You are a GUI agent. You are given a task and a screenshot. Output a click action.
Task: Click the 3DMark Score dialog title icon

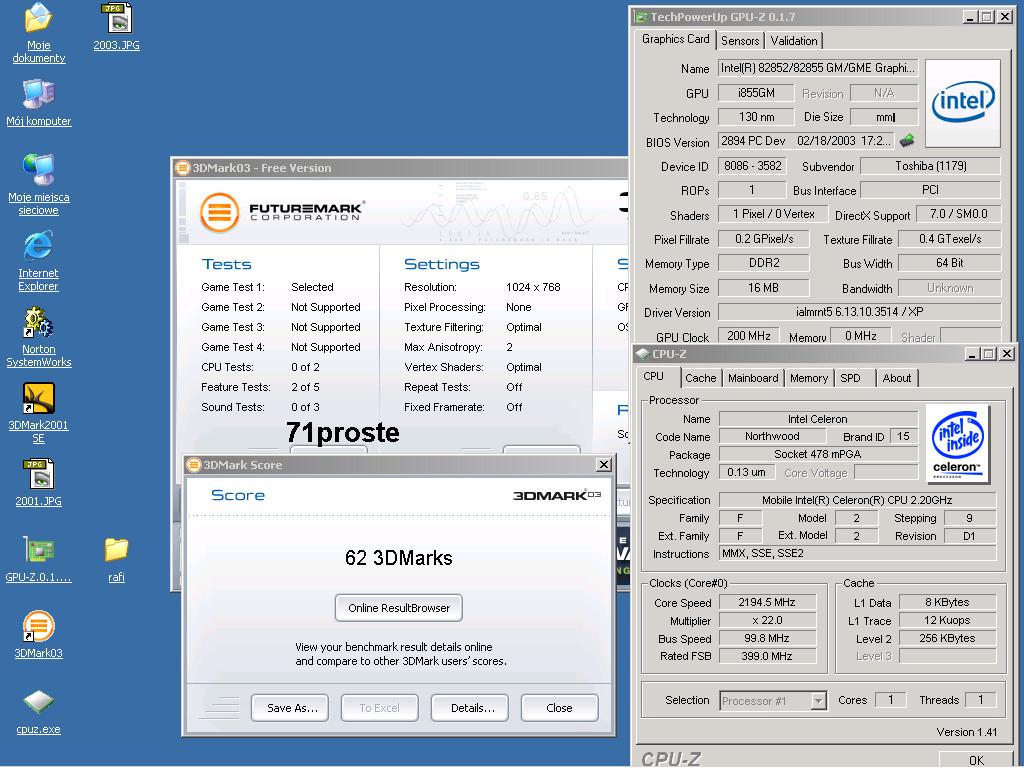[193, 464]
